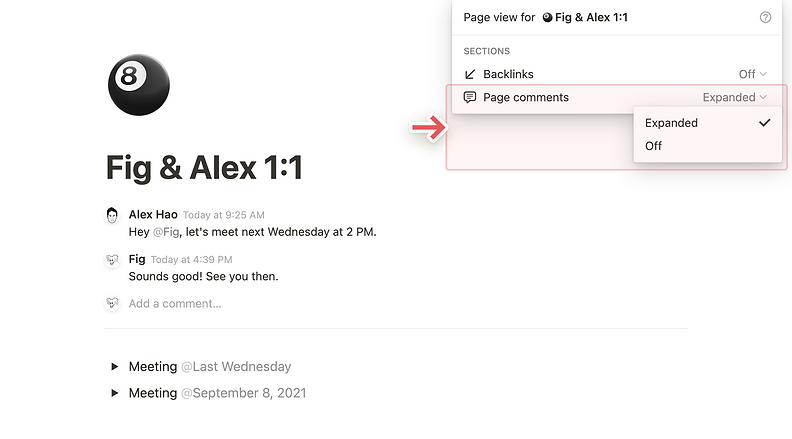
Task: Click the 8-ball page icon
Action: [x=139, y=85]
